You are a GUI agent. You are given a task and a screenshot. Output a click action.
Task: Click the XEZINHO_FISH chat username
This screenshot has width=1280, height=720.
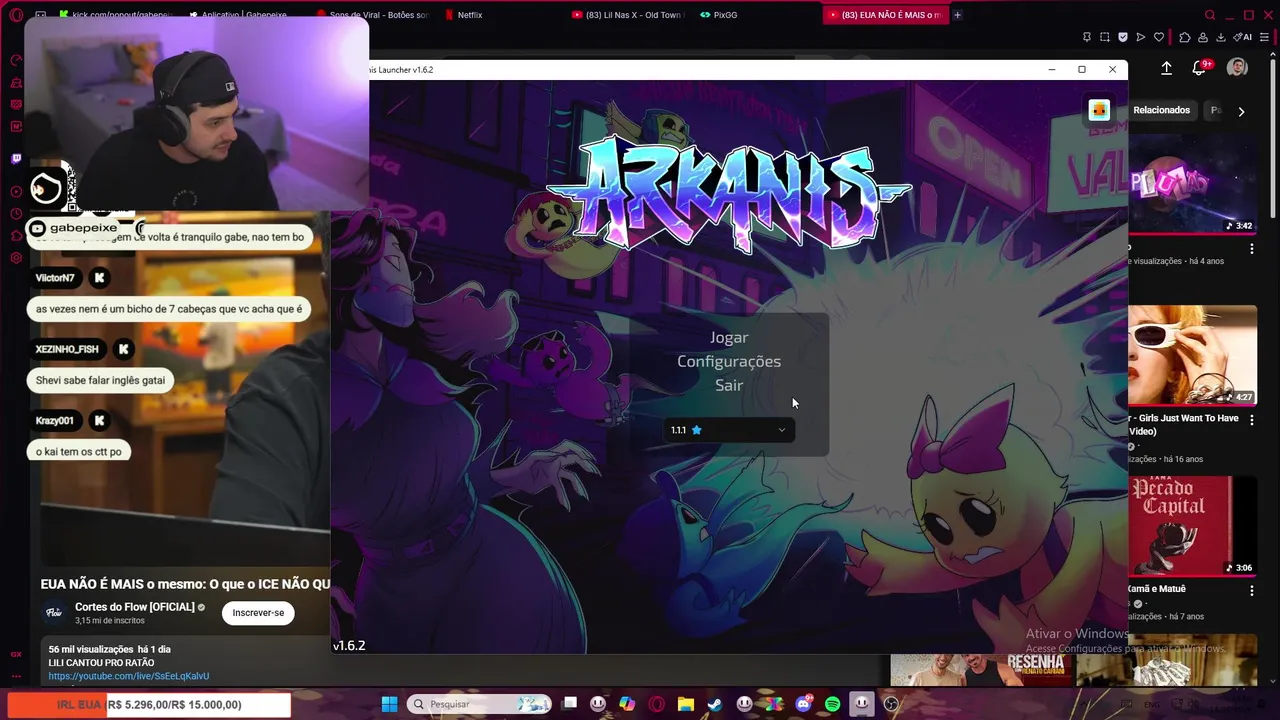tap(67, 349)
